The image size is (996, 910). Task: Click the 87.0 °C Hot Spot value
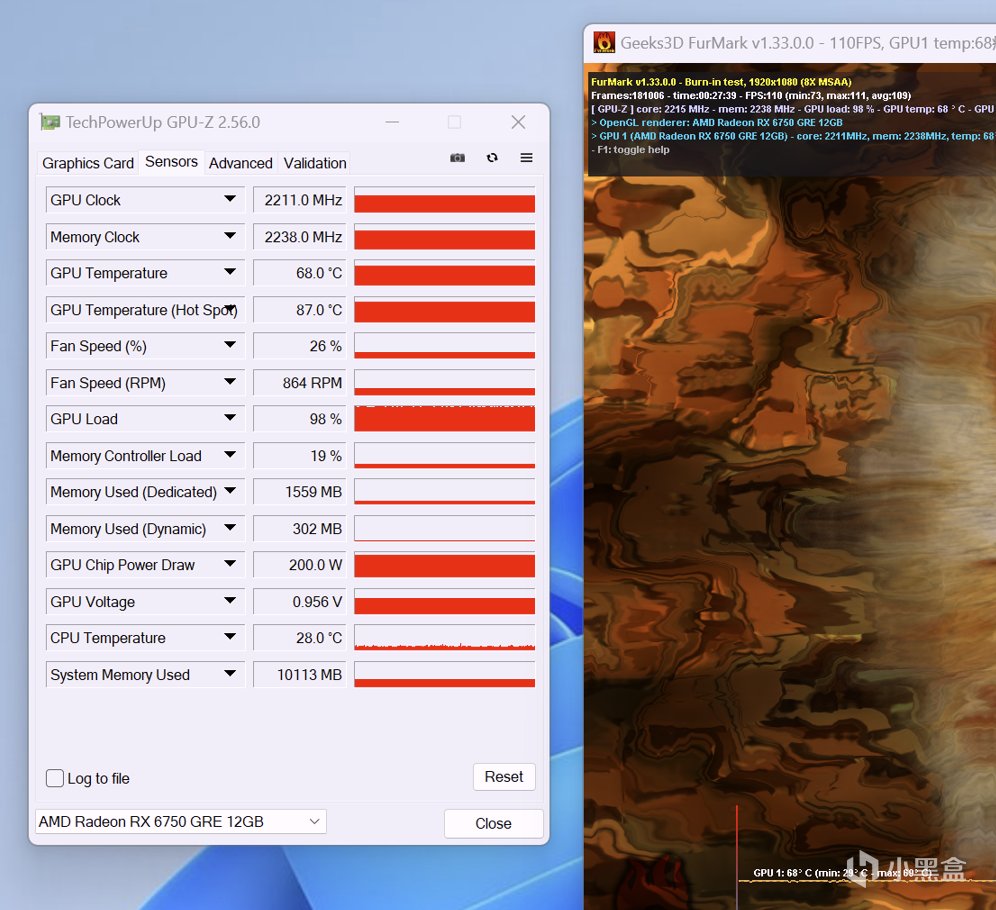(x=300, y=310)
